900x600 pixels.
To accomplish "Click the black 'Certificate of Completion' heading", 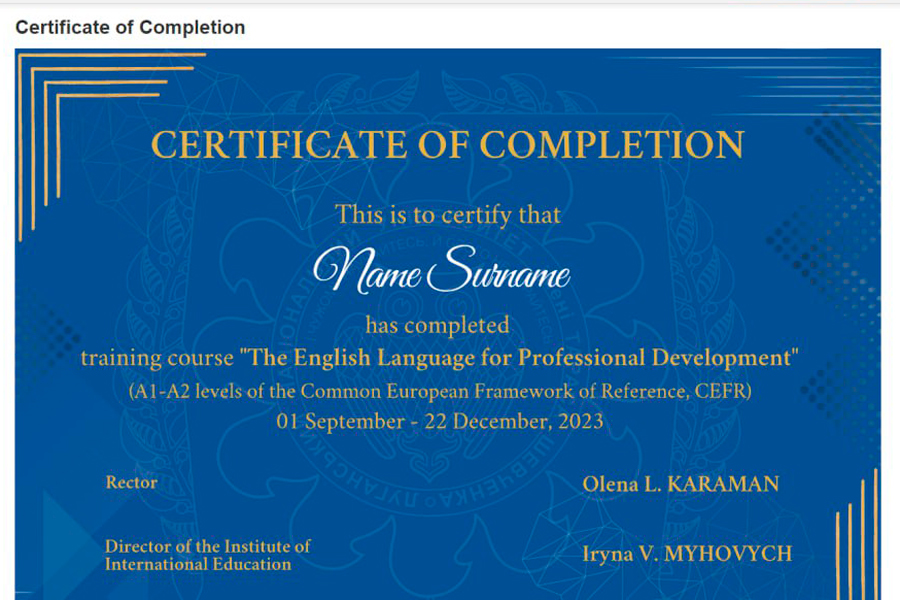I will 130,27.
